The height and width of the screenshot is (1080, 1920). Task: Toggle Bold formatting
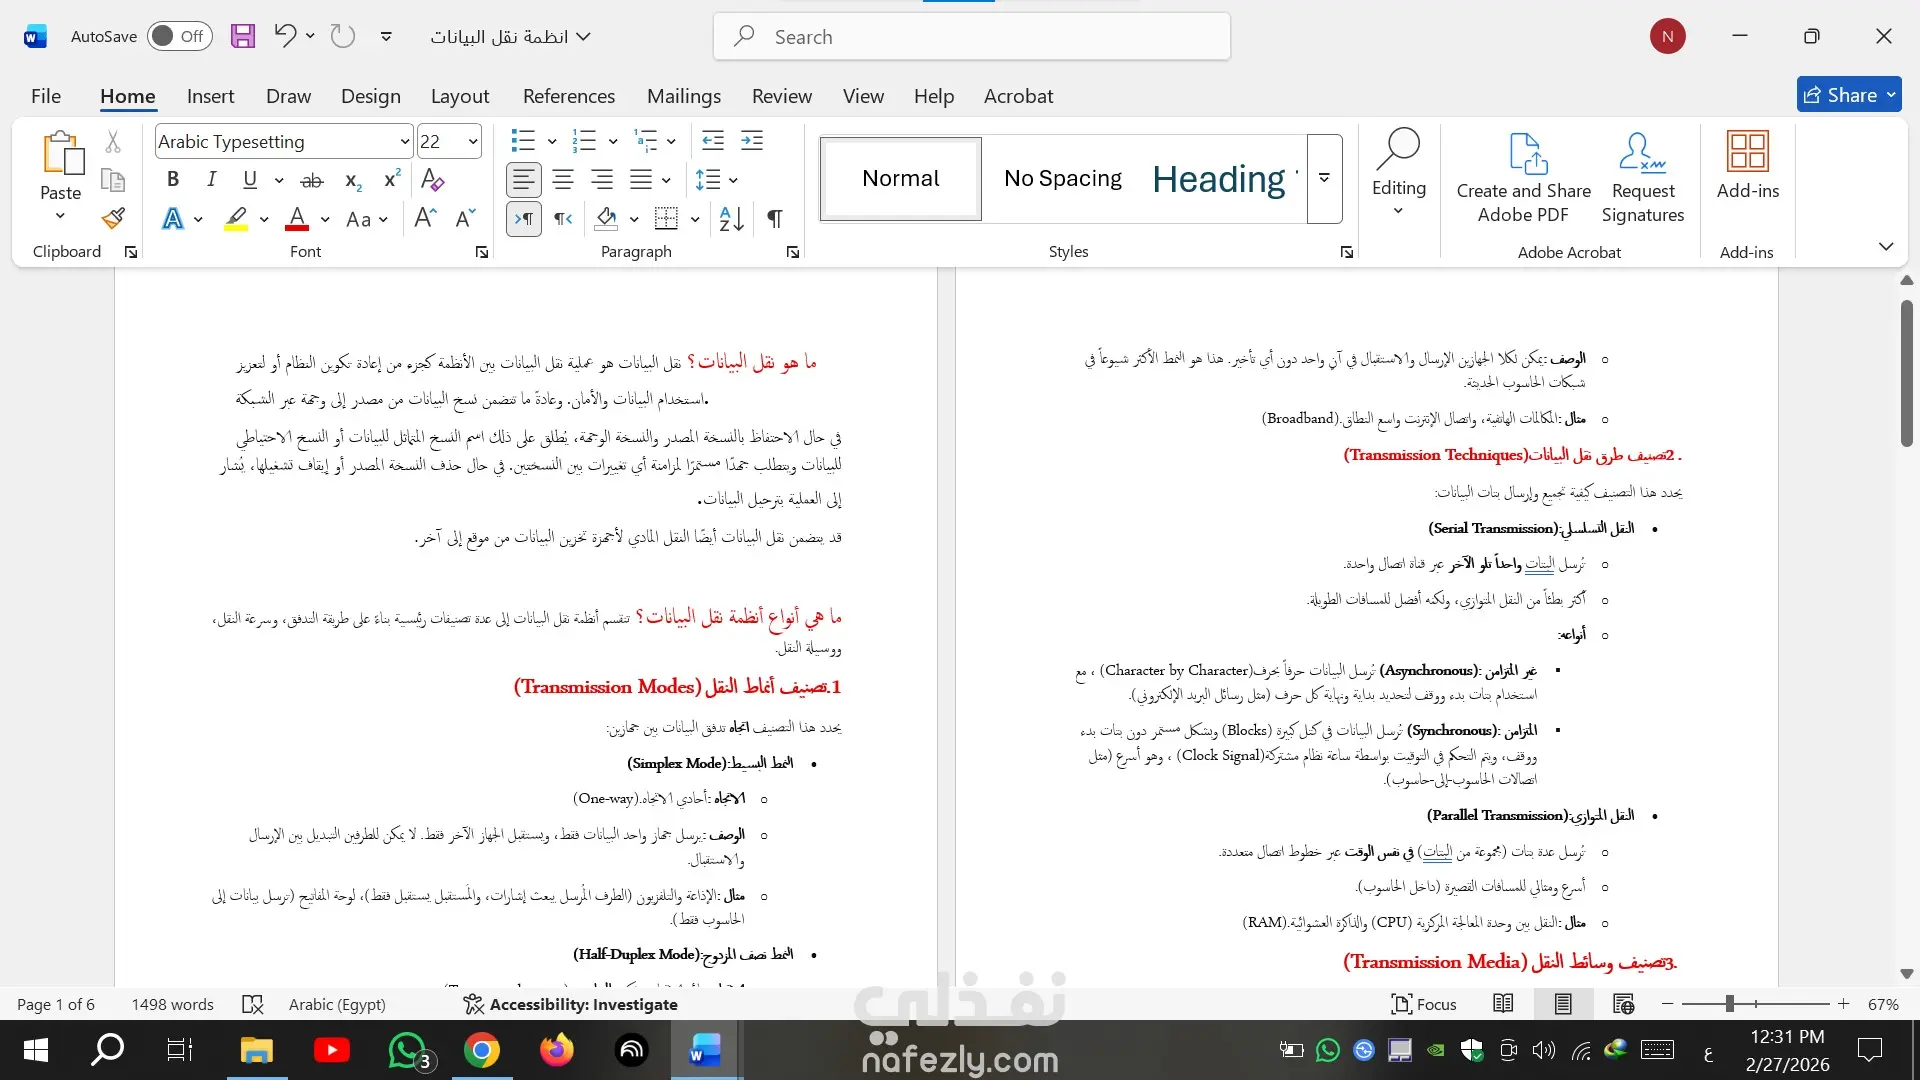point(173,180)
